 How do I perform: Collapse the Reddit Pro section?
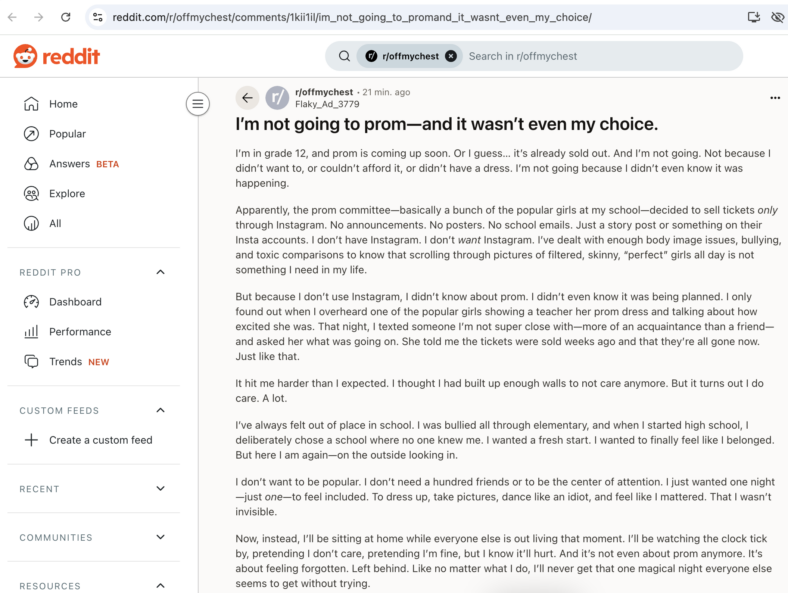(x=160, y=272)
